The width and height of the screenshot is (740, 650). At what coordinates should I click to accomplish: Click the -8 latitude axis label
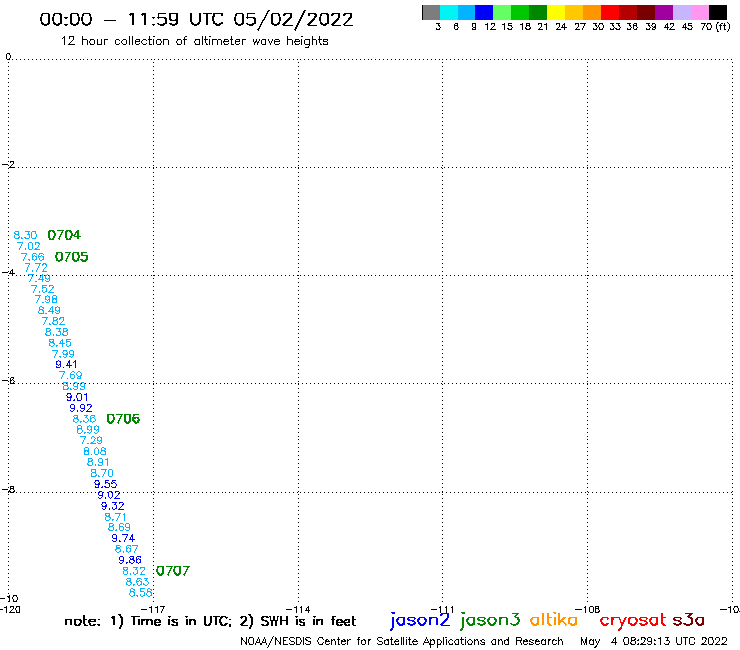8,490
